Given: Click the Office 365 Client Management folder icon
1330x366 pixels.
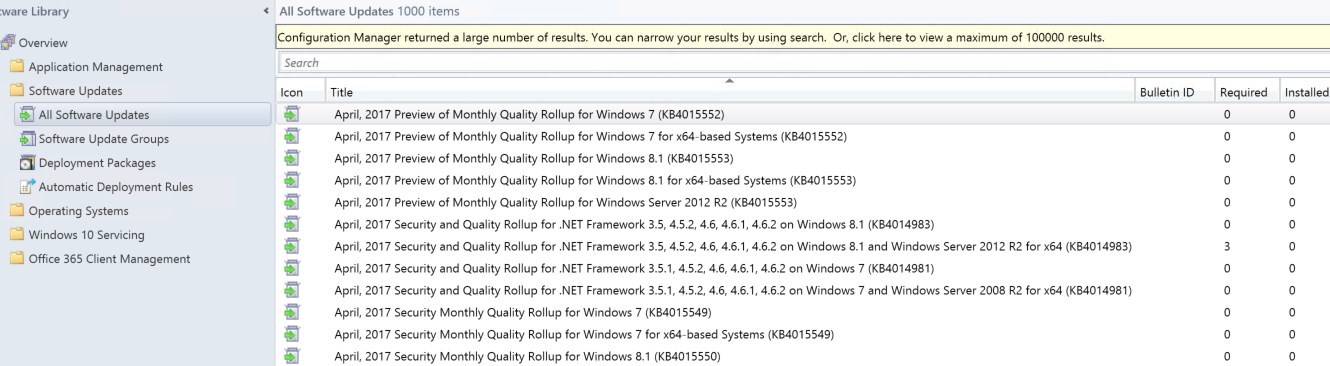Looking at the screenshot, I should coord(16,259).
